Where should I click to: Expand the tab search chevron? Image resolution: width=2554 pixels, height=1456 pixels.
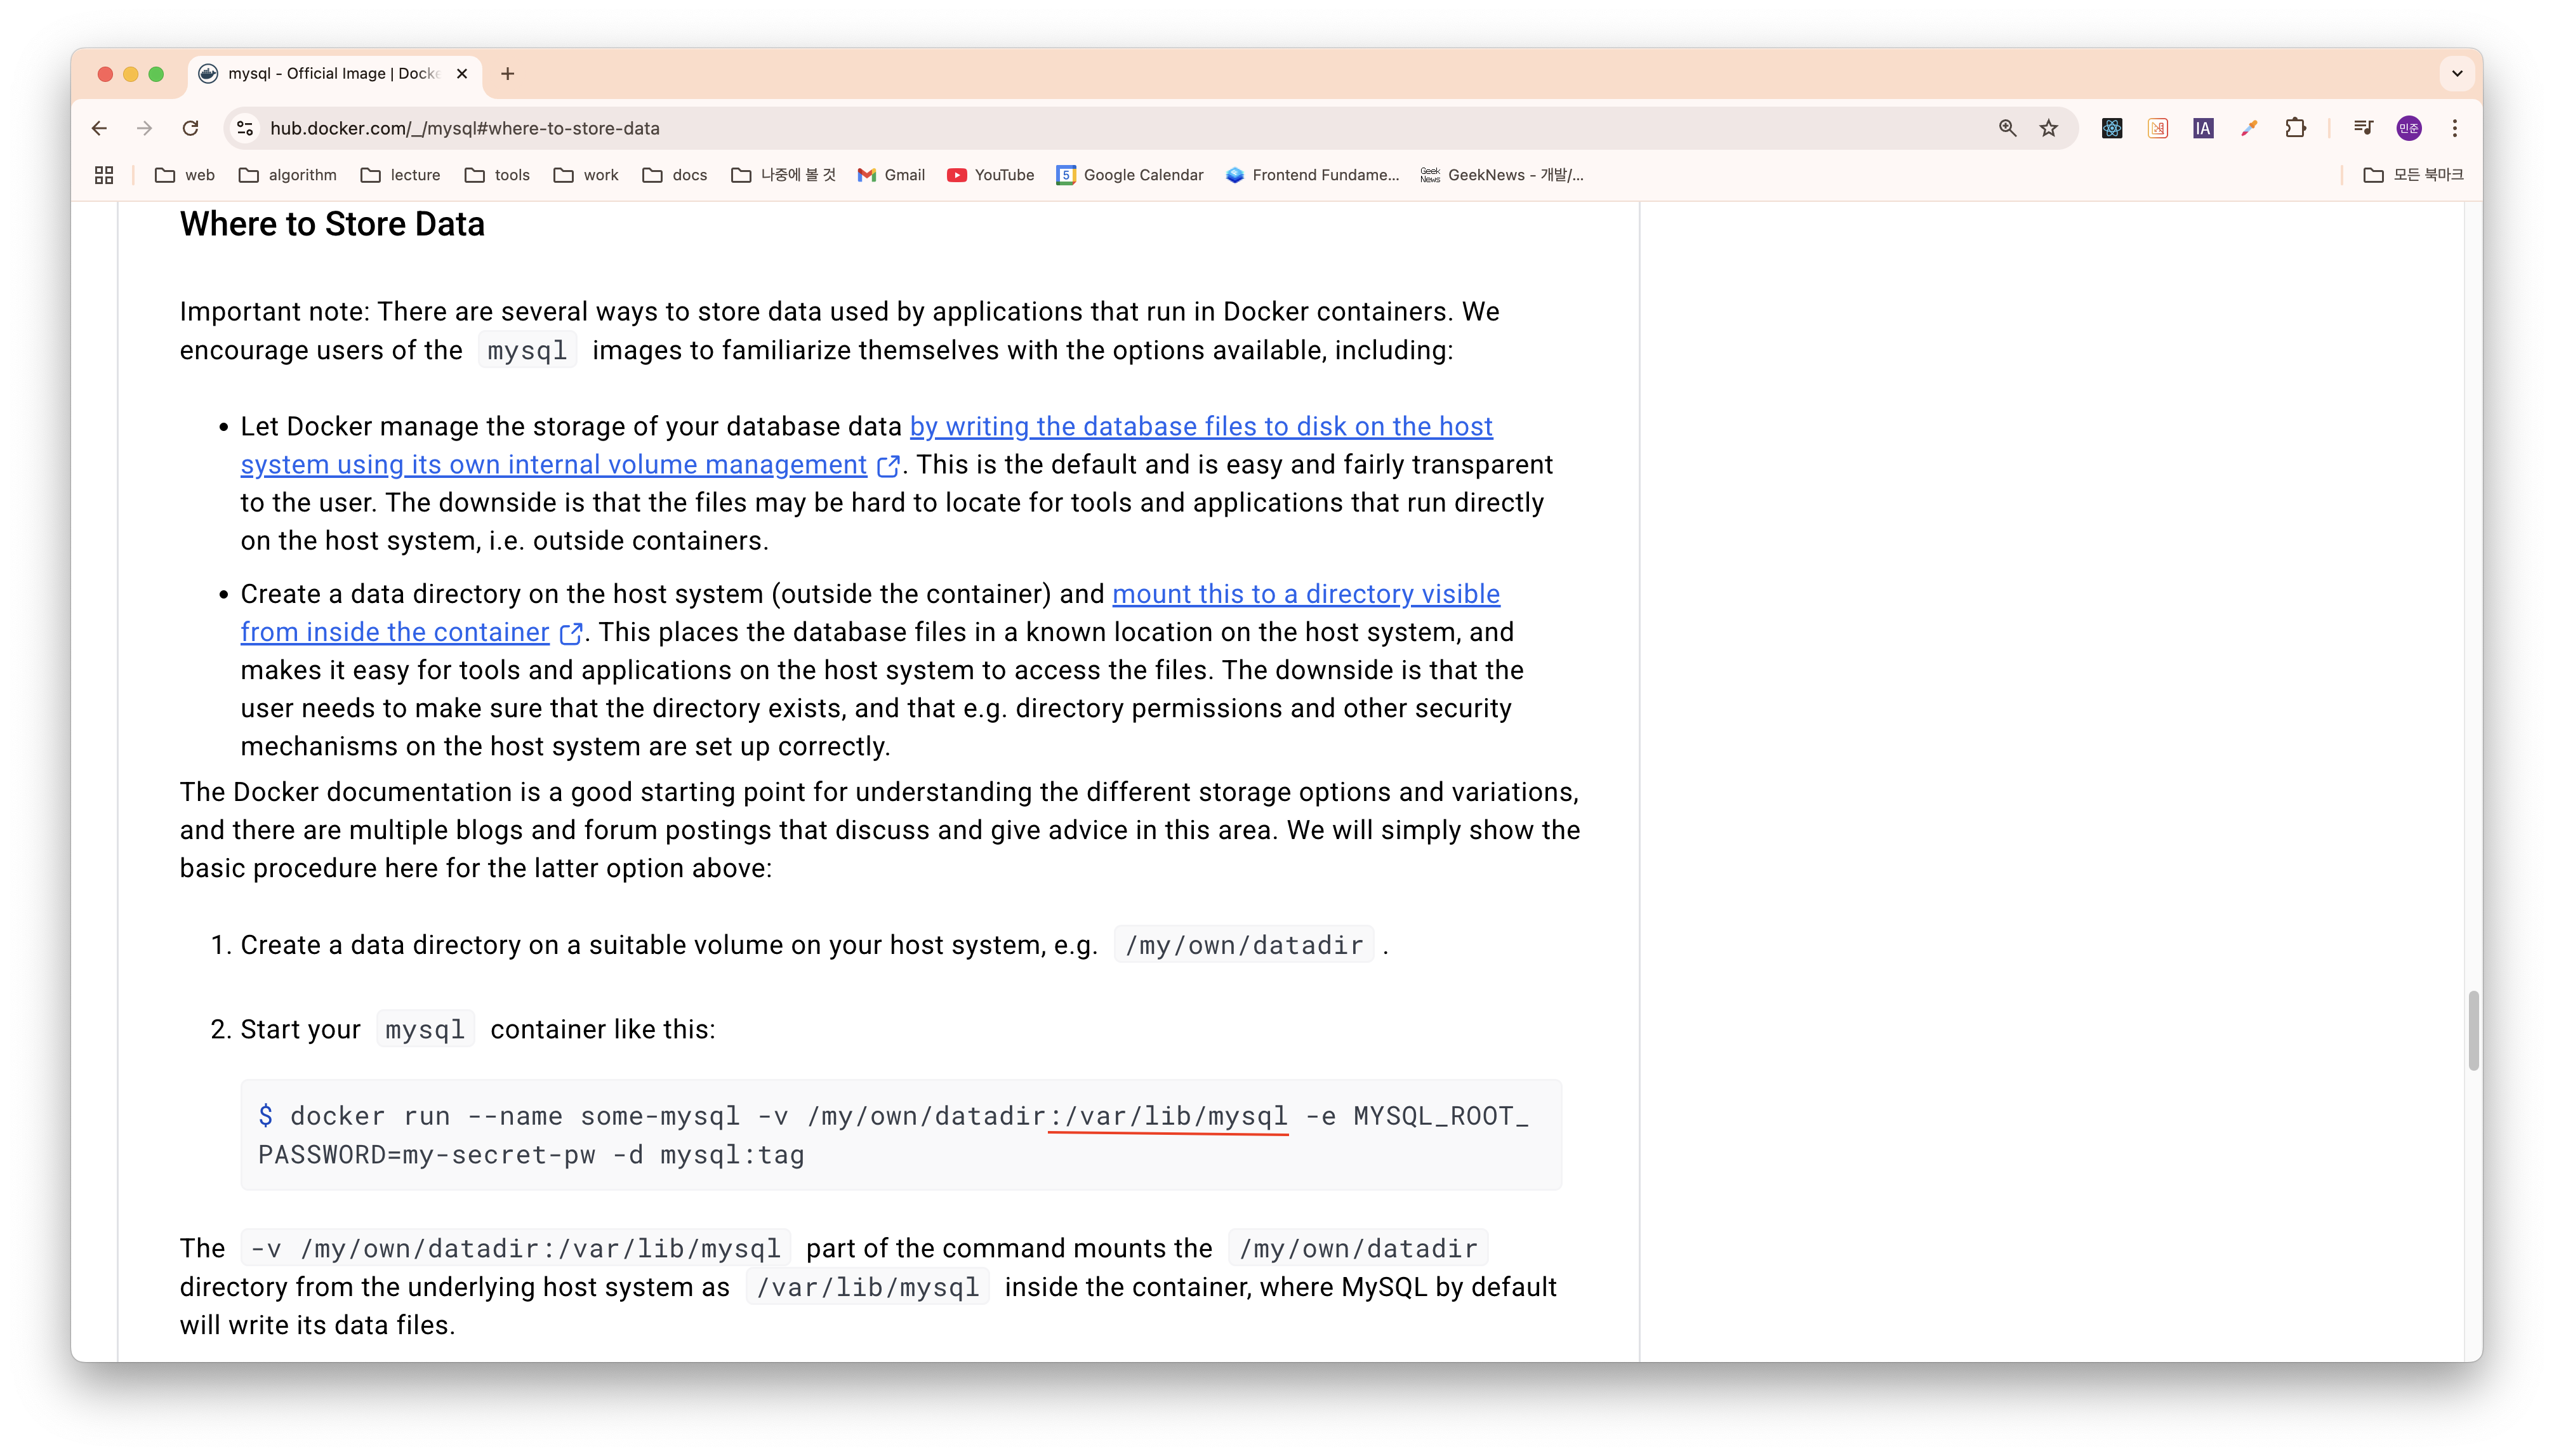[x=2457, y=73]
